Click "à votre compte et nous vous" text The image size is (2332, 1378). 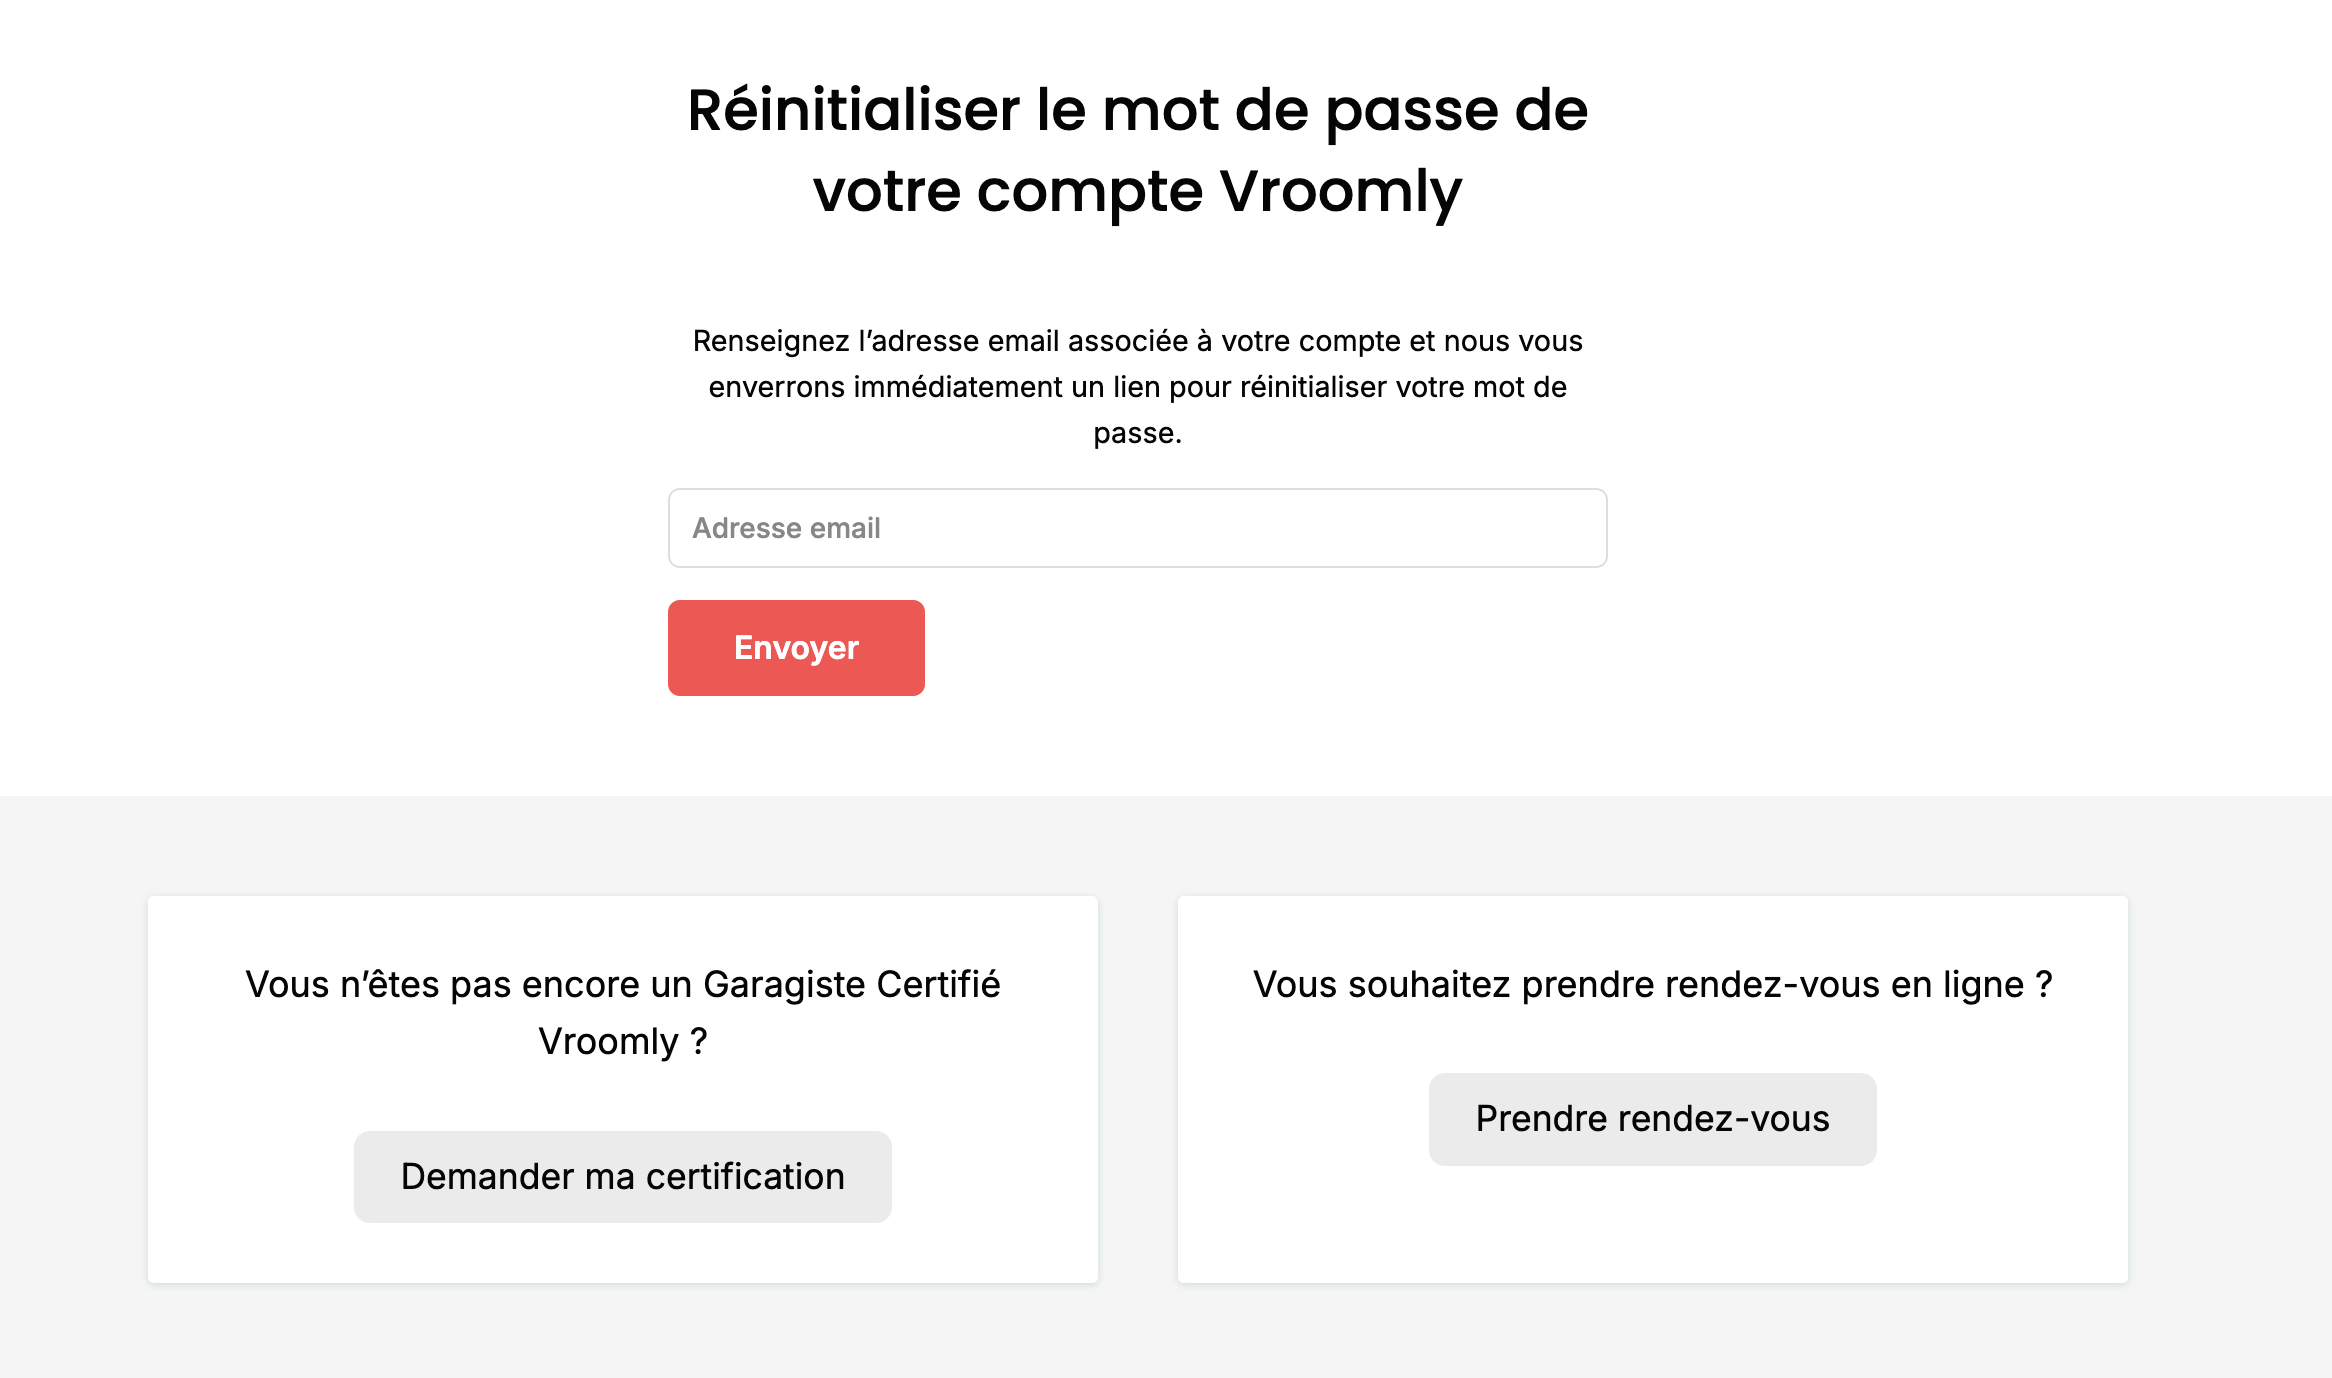click(1389, 342)
